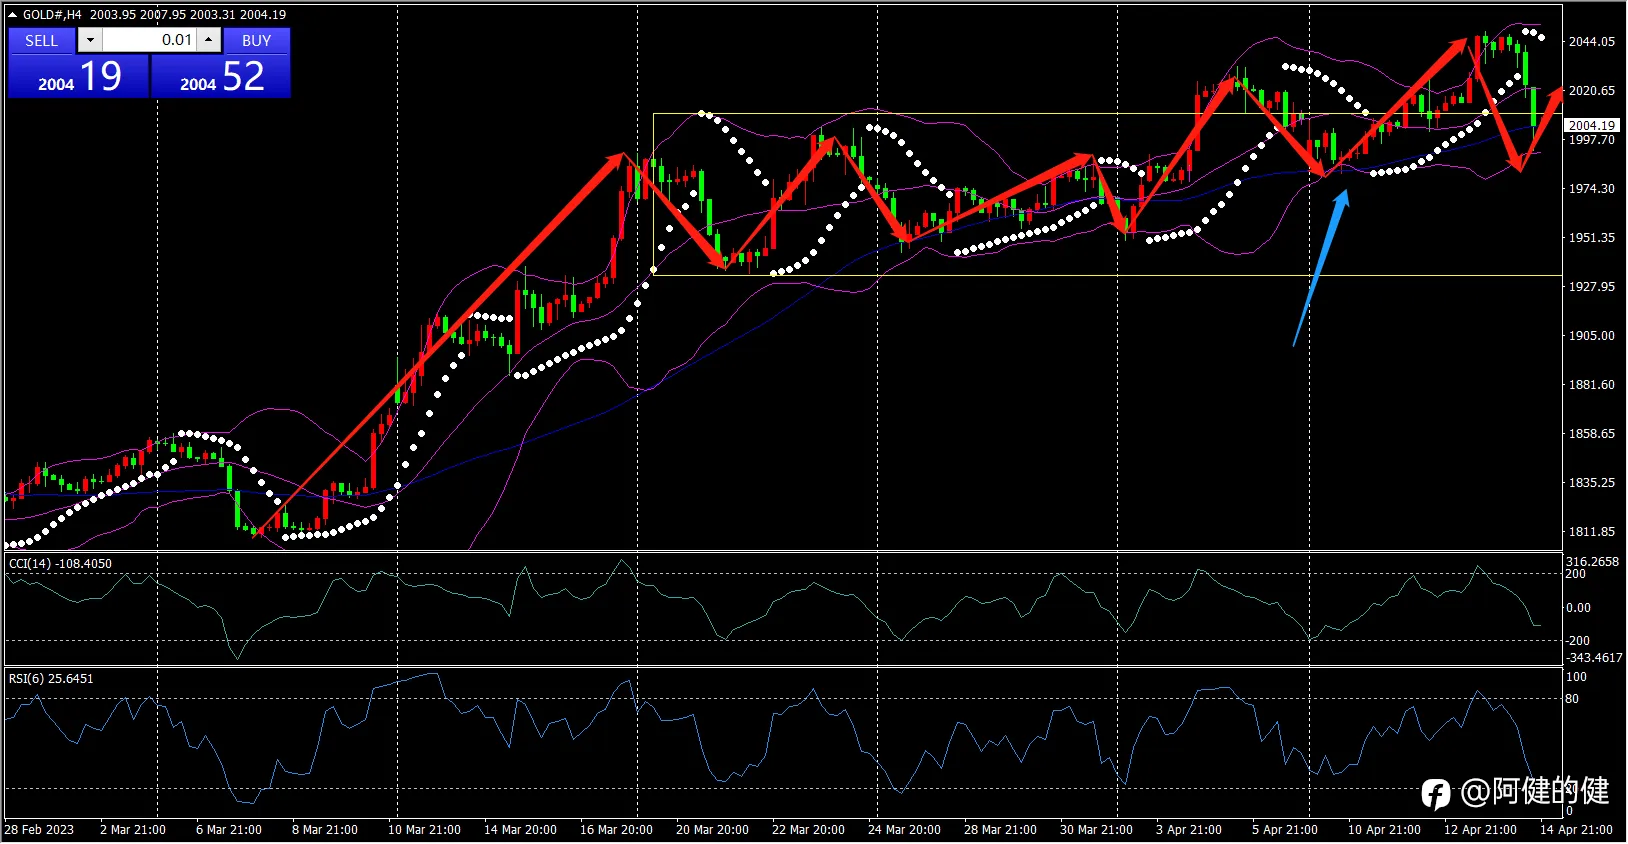Image resolution: width=1628 pixels, height=844 pixels.
Task: Click the 8 Mar 21:00 time label
Action: point(325,830)
